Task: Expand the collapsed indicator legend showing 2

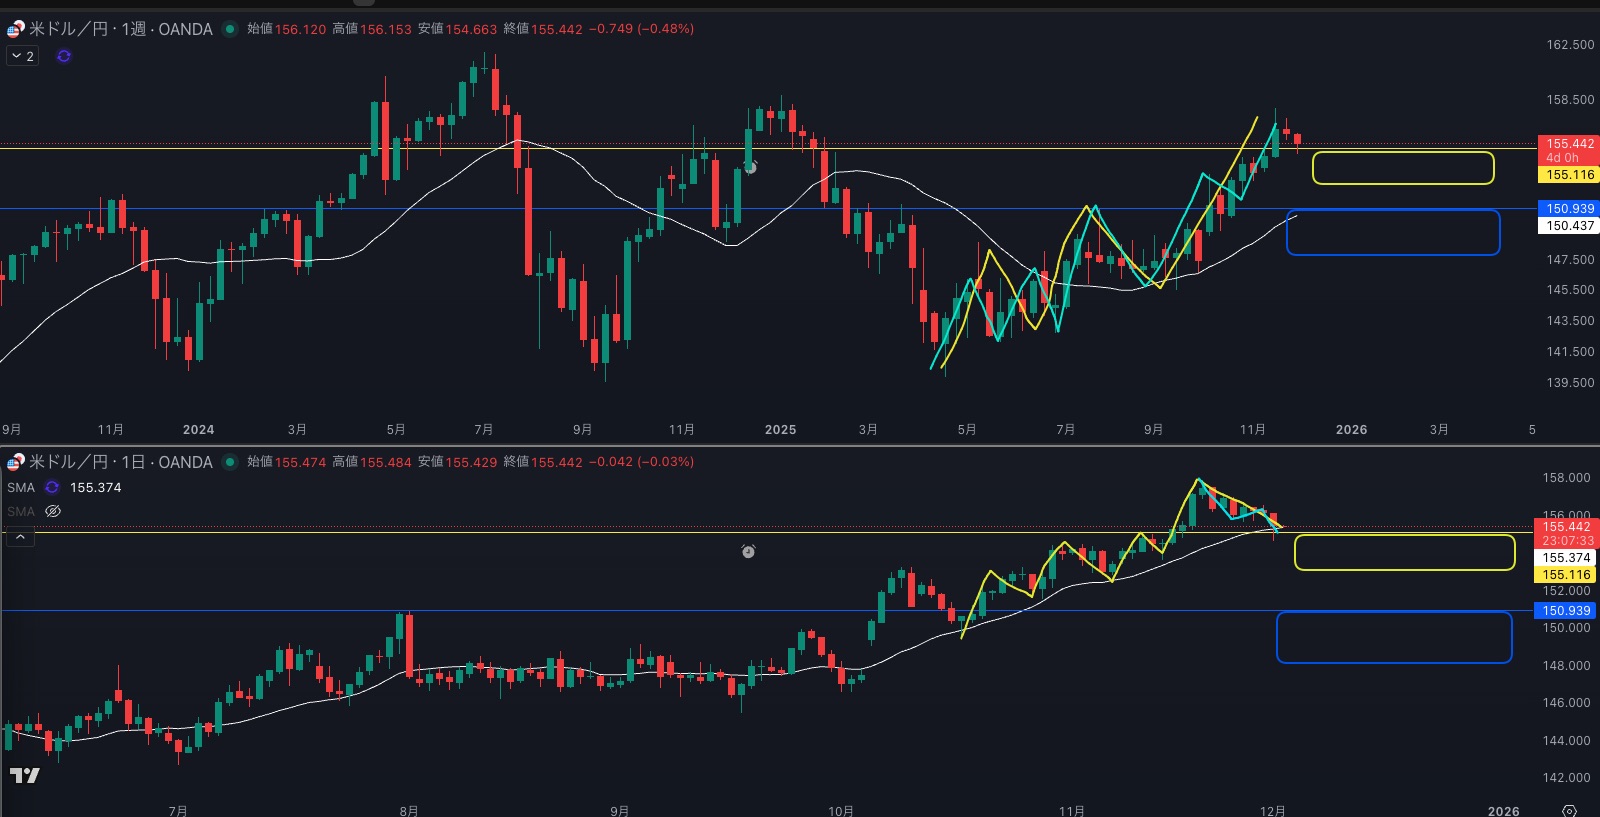Action: click(22, 56)
